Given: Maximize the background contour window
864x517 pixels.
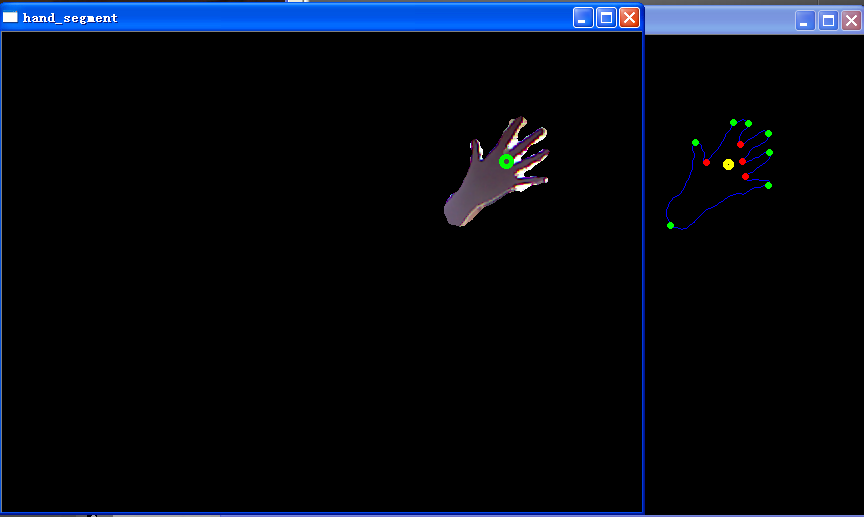Looking at the screenshot, I should (828, 21).
